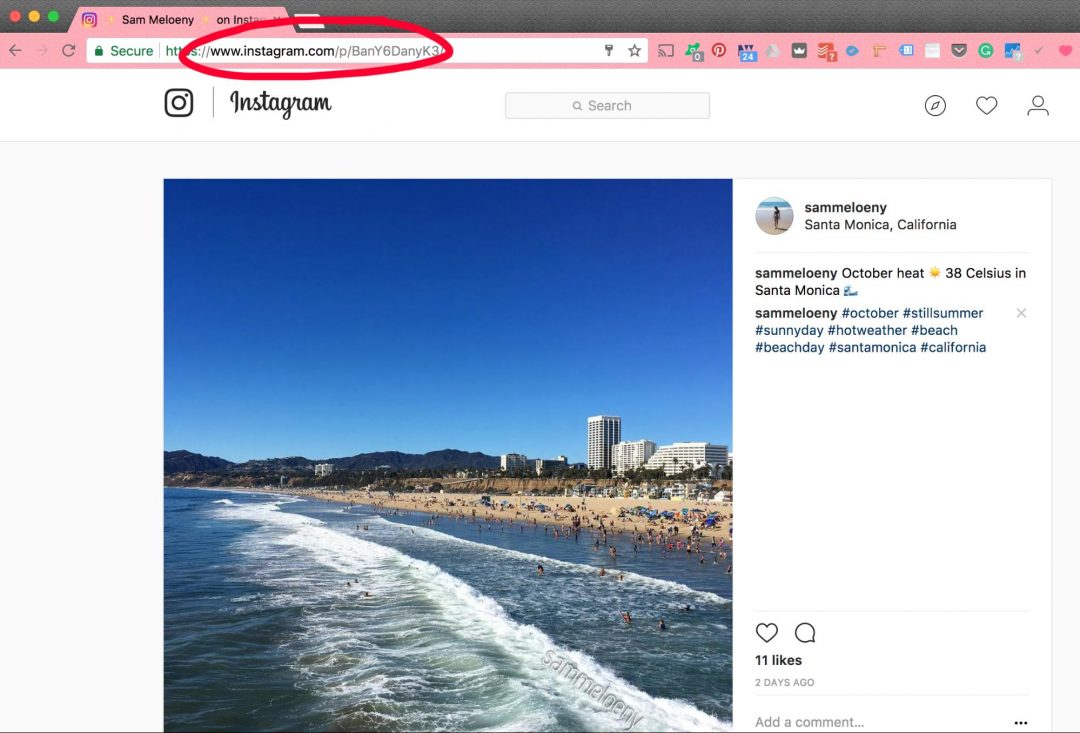Open the profile person icon
Viewport: 1080px width, 733px height.
[1038, 105]
